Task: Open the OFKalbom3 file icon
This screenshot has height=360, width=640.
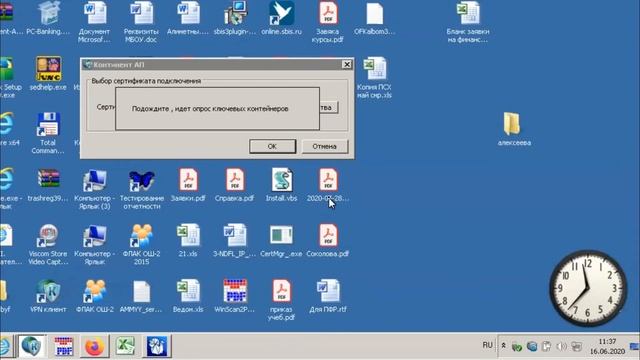Action: point(374,18)
